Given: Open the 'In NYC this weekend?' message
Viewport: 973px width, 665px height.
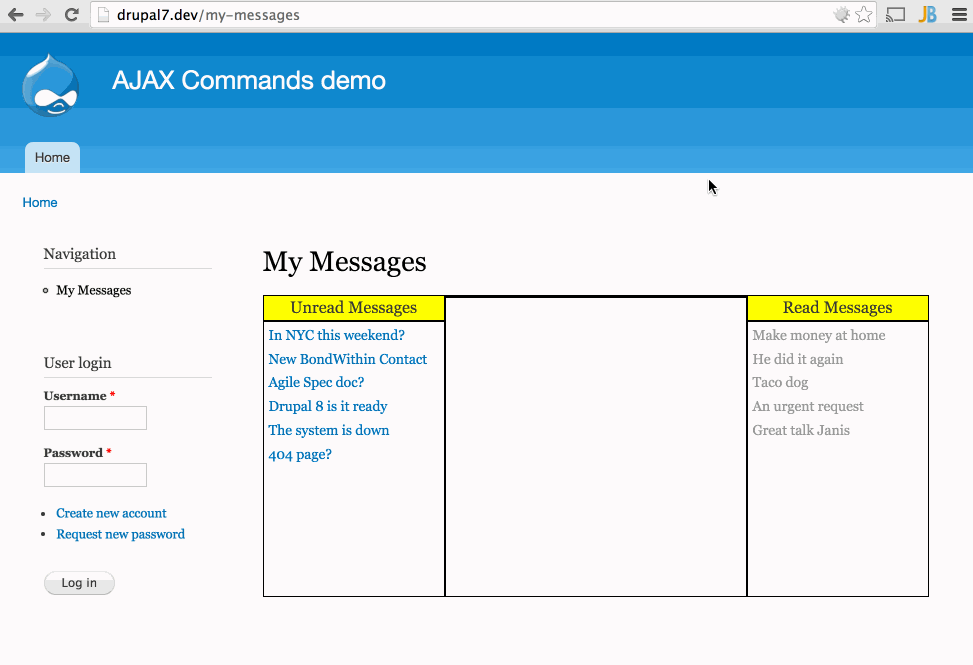Looking at the screenshot, I should click(x=336, y=334).
